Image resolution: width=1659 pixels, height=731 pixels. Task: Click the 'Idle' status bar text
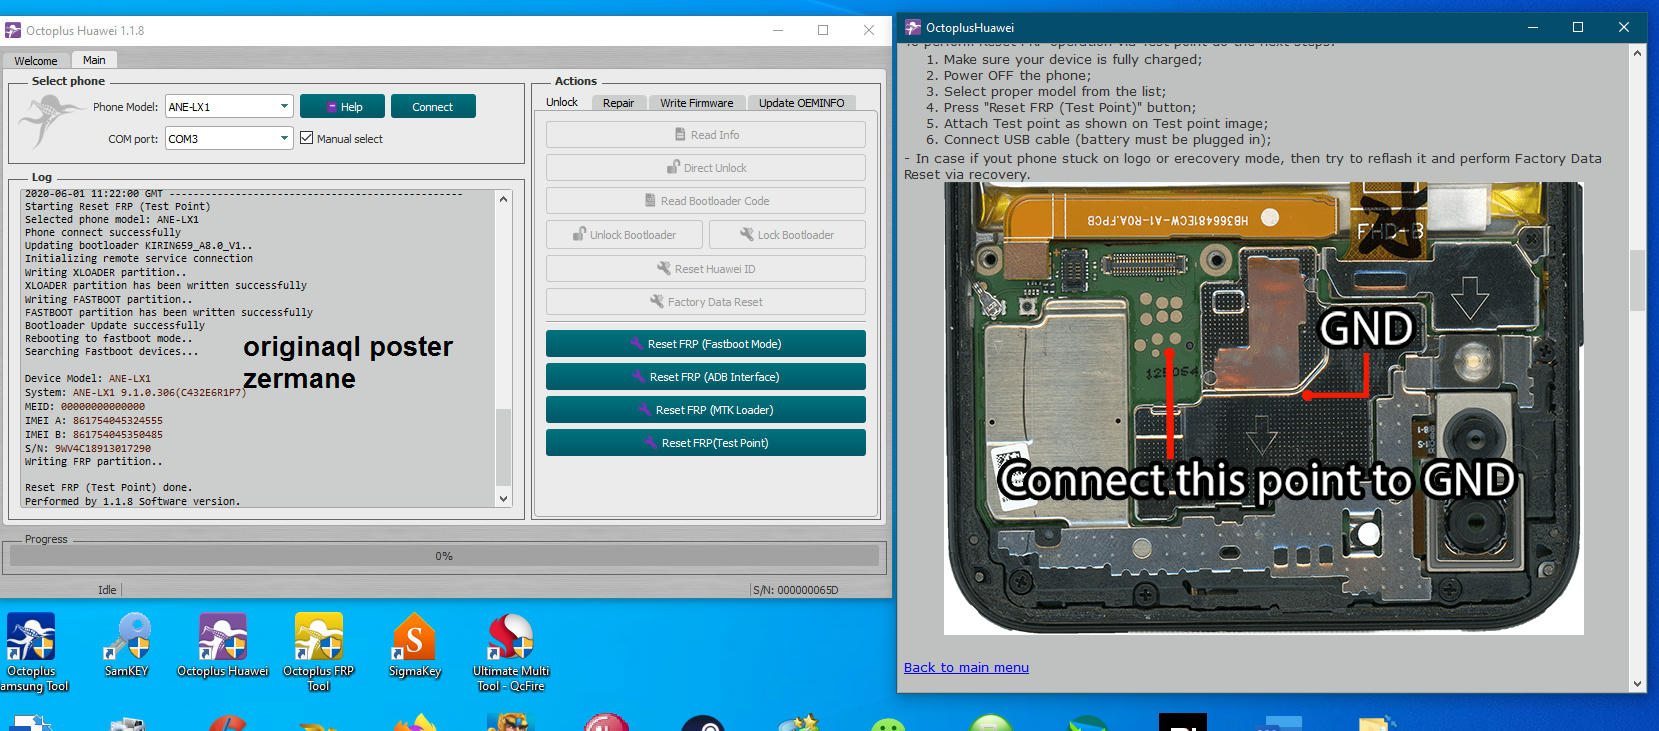tap(107, 590)
